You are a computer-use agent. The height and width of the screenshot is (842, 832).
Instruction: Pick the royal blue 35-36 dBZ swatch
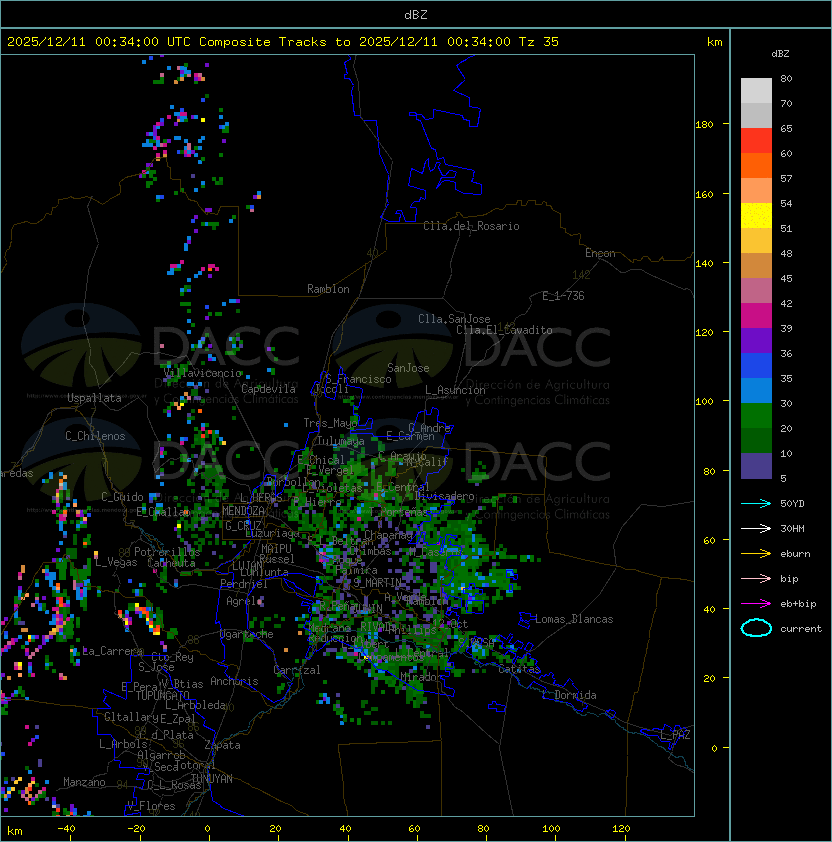(x=756, y=366)
